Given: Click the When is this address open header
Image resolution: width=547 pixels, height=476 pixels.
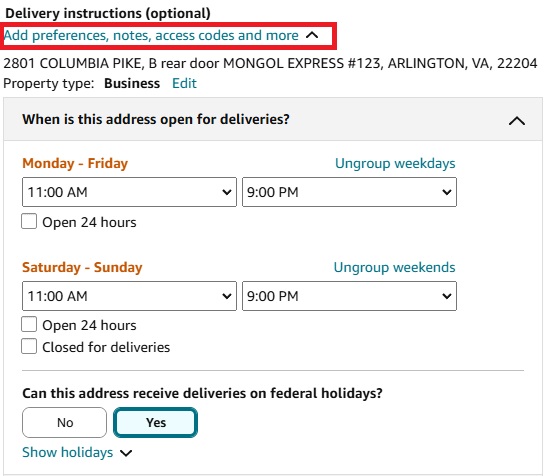Looking at the screenshot, I should [x=156, y=119].
